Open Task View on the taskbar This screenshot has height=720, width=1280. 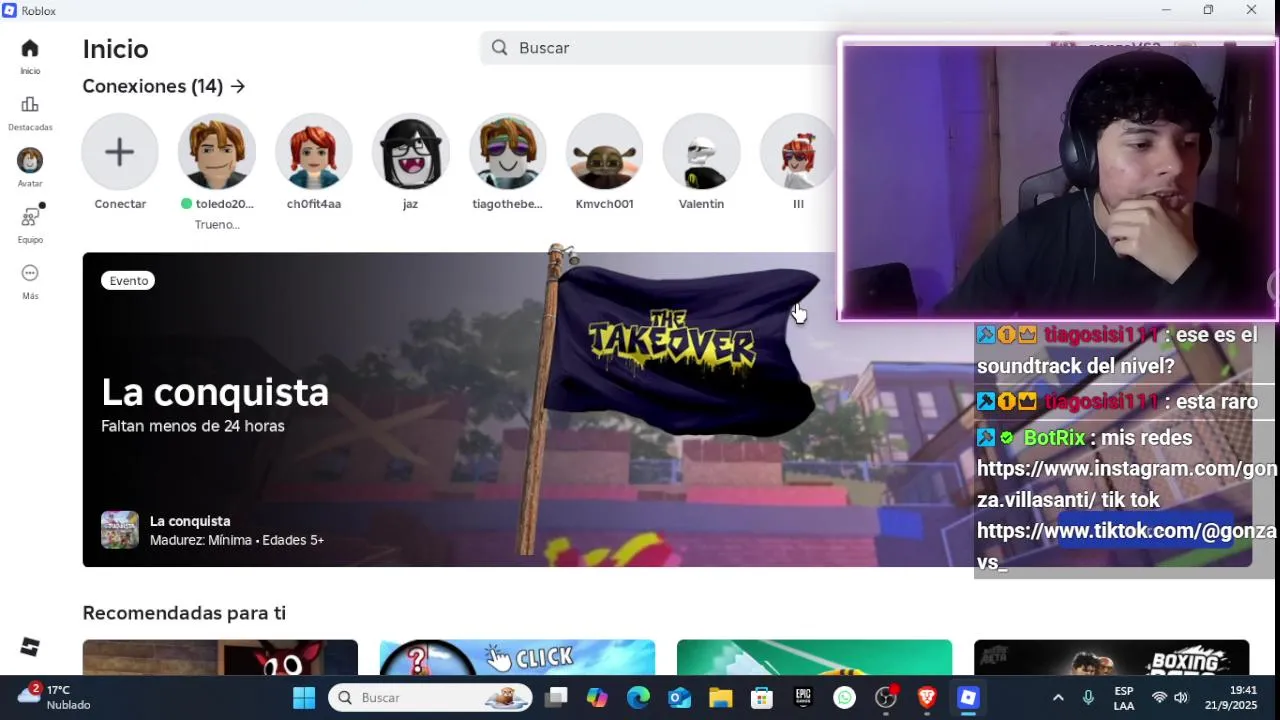[x=557, y=698]
